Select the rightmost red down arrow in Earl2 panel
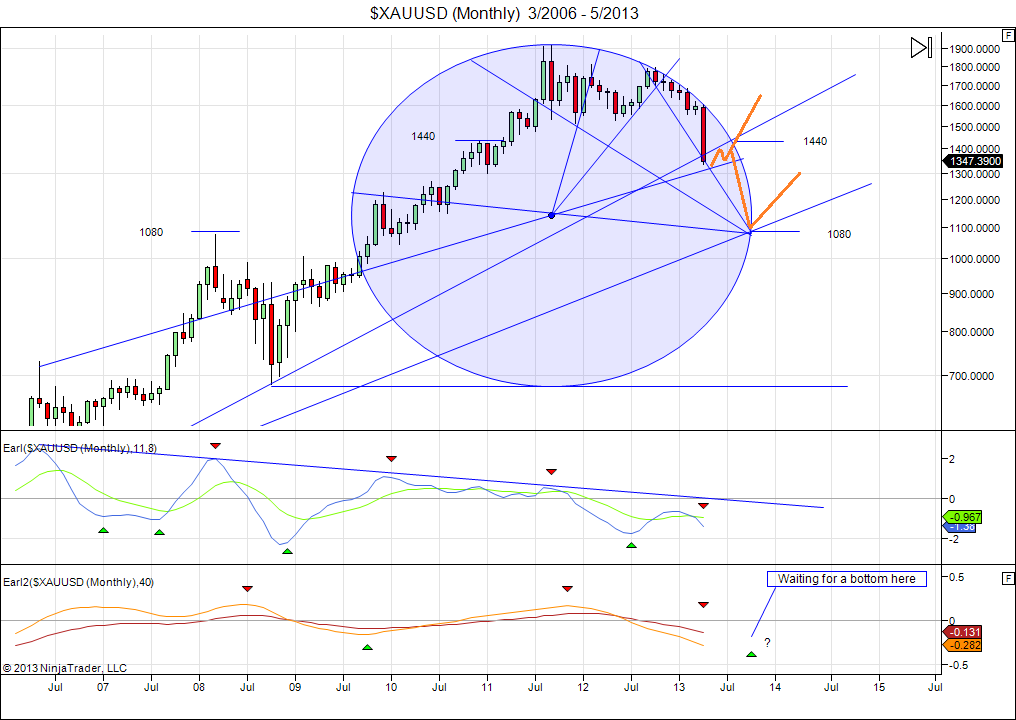 click(703, 605)
